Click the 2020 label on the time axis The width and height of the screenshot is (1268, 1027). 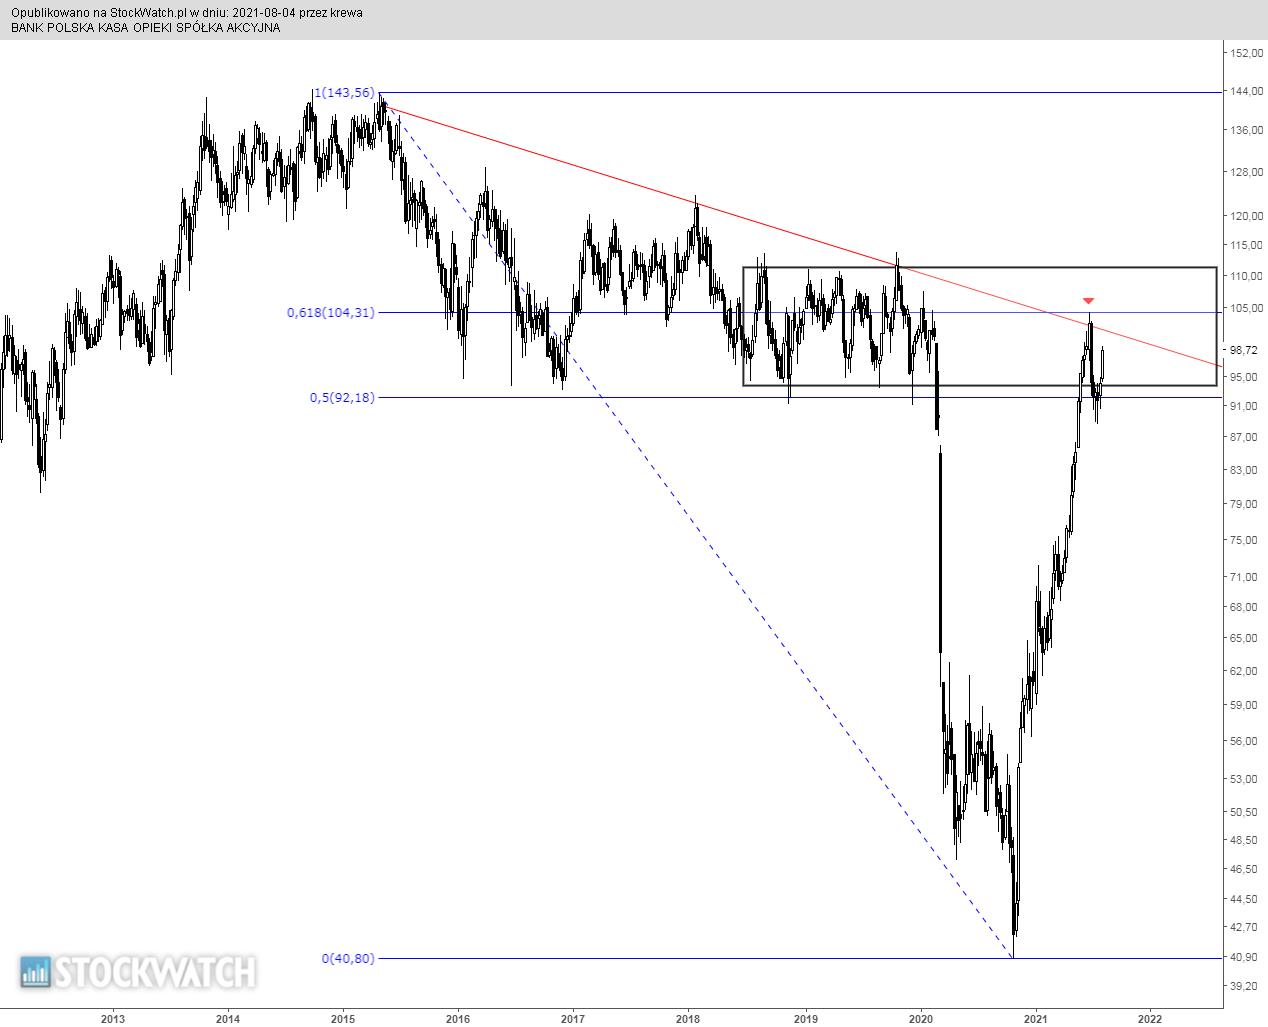[920, 1018]
